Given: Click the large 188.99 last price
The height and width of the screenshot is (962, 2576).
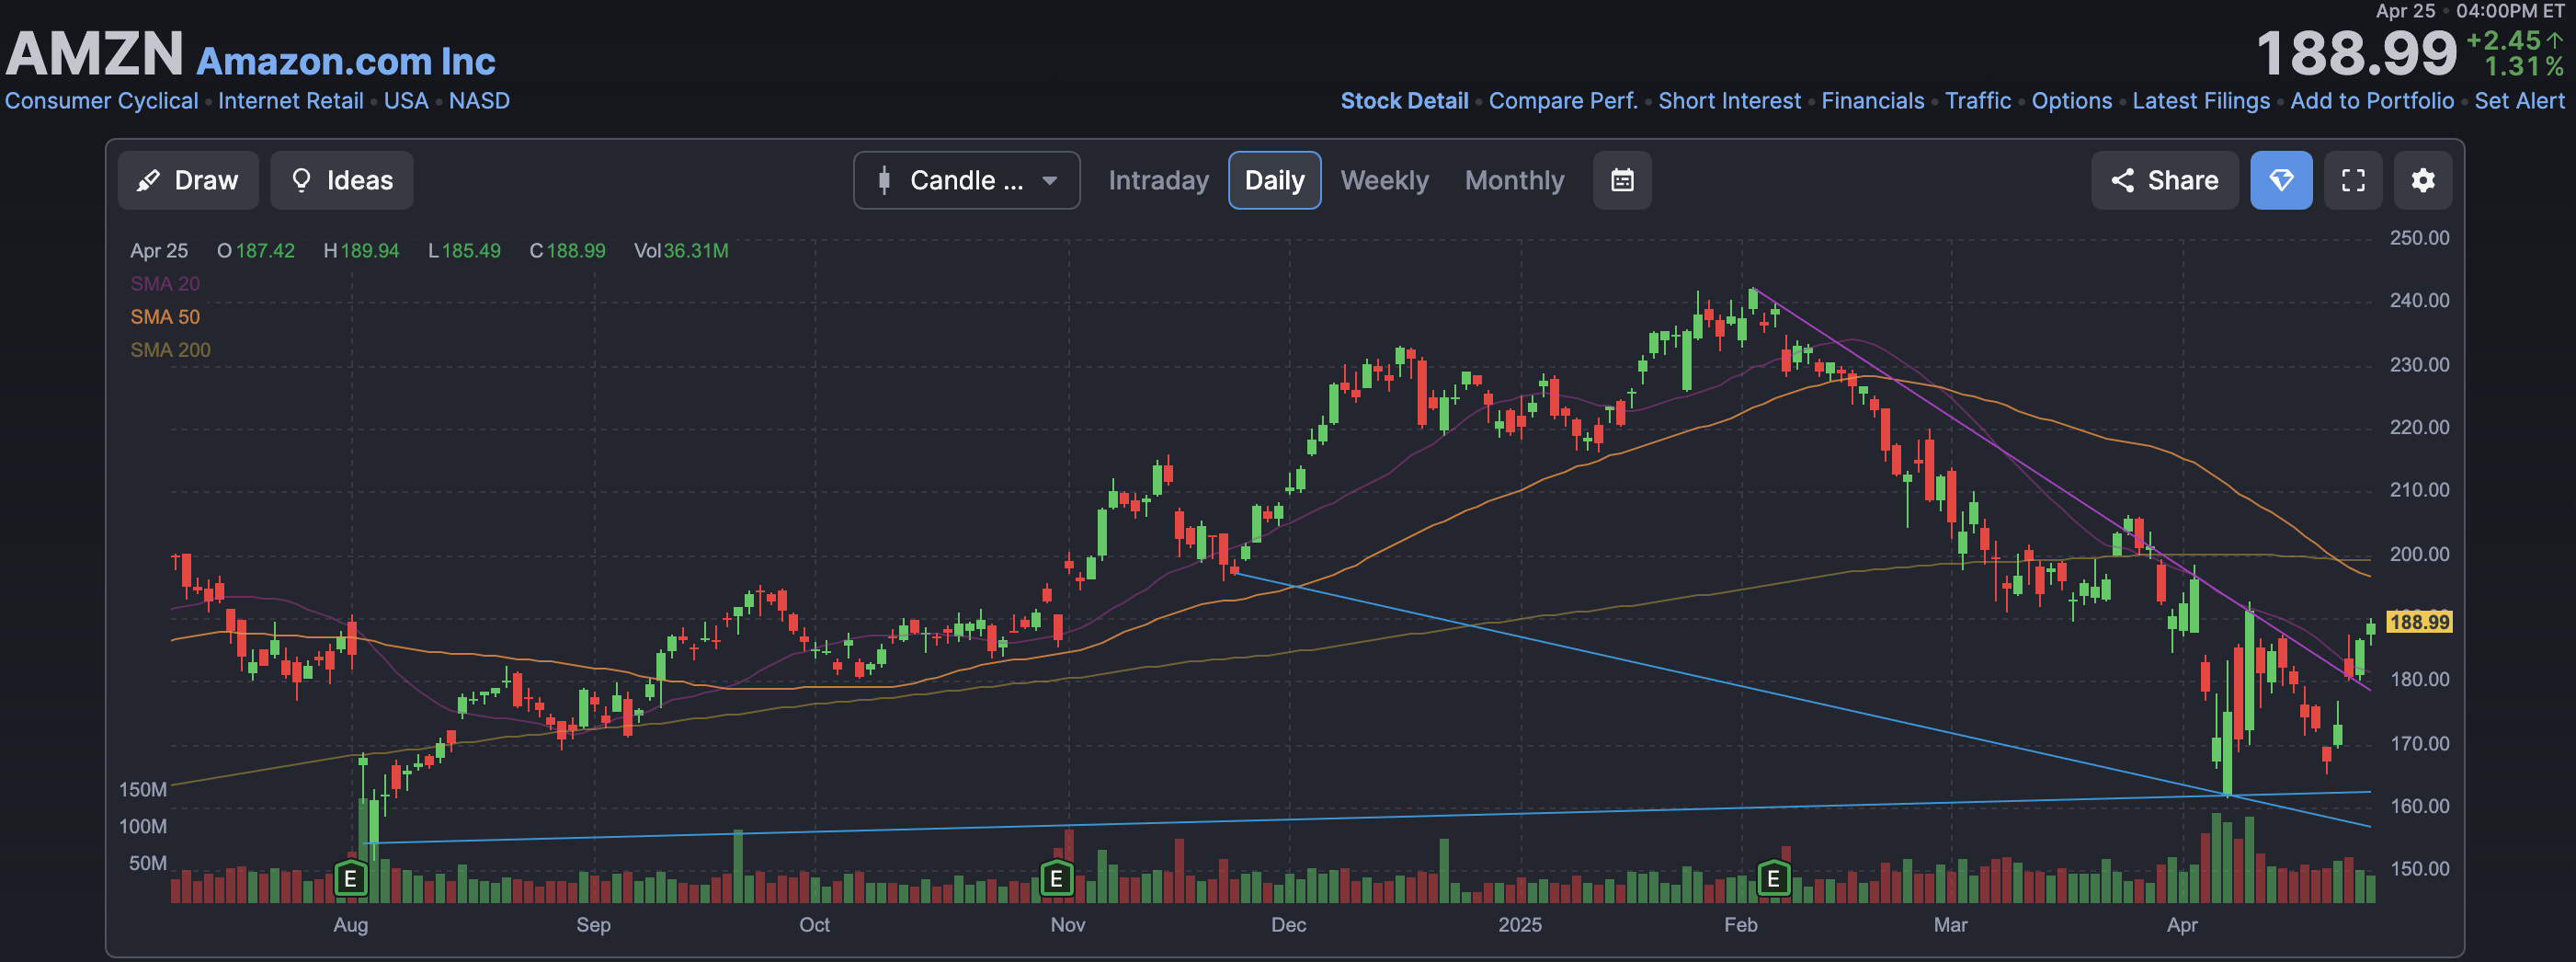Looking at the screenshot, I should click(x=2356, y=53).
